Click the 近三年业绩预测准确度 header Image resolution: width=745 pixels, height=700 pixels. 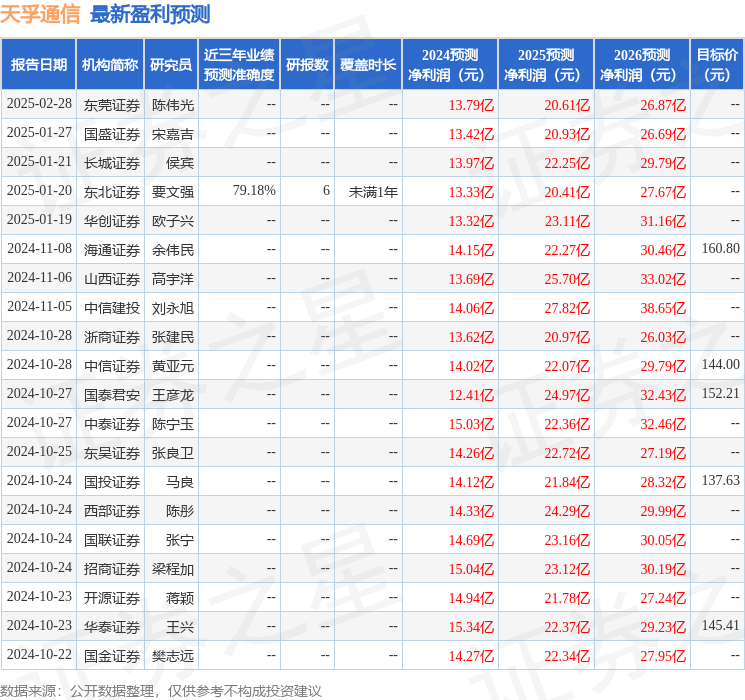tap(239, 65)
